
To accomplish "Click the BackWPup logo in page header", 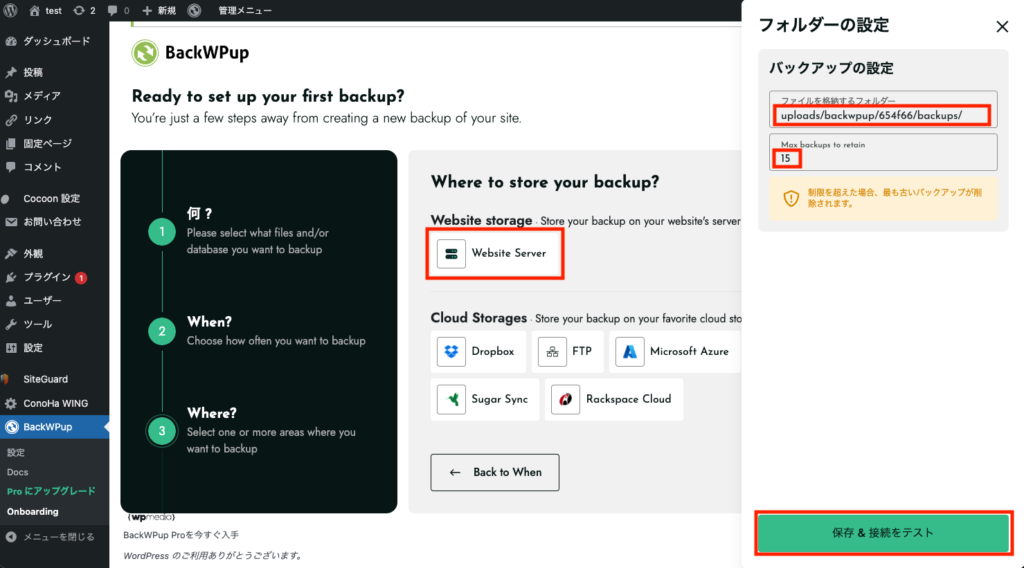I will point(191,53).
